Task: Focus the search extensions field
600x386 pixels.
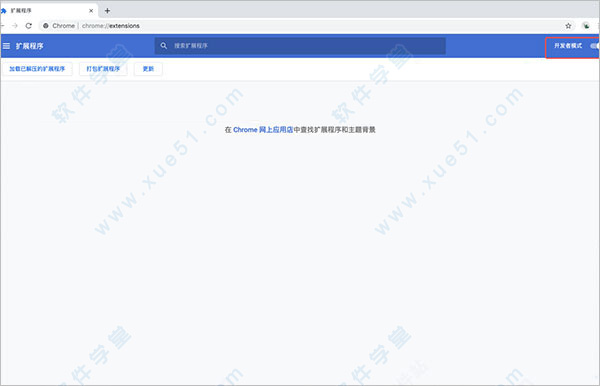Action: pyautogui.click(x=300, y=46)
